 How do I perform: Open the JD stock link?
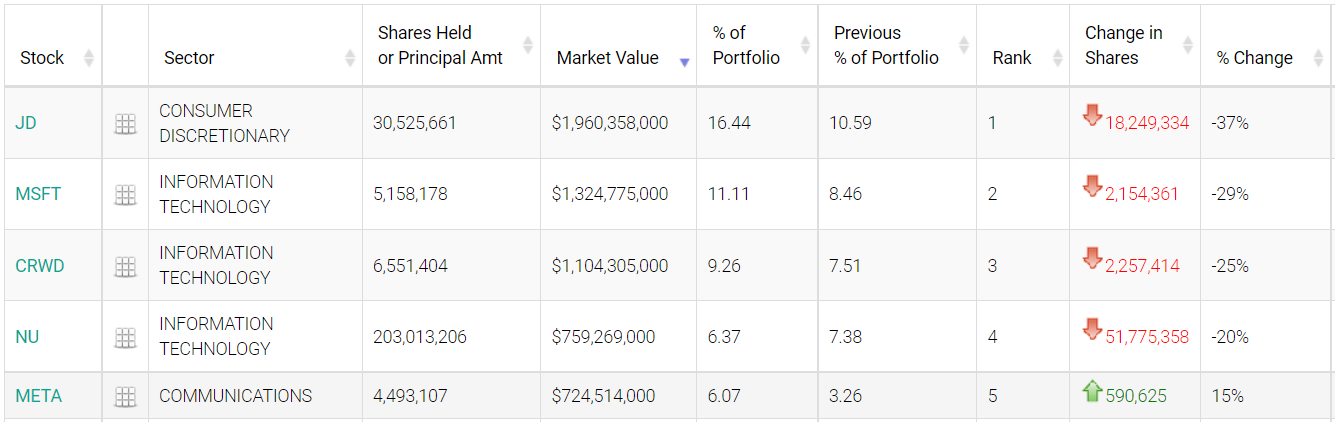(x=26, y=123)
